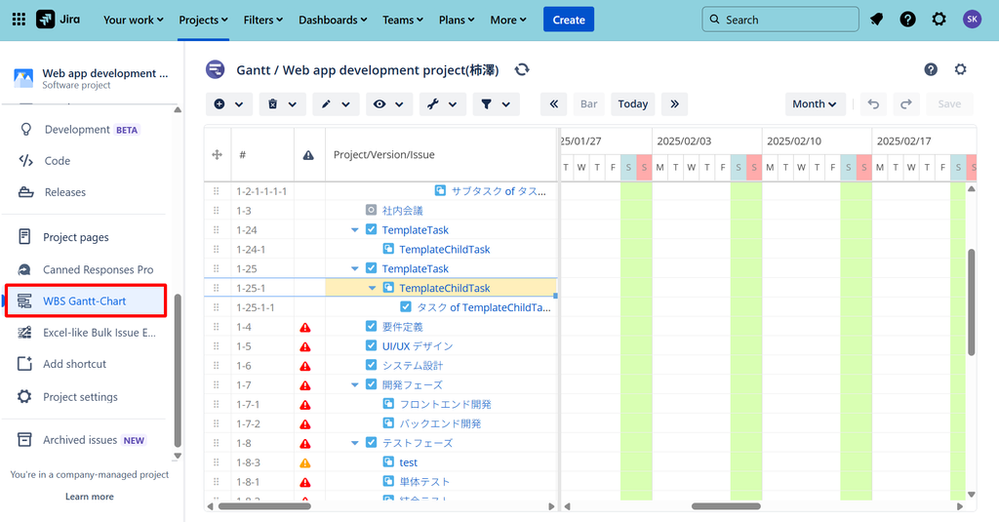Click checkbox icon of 1-24 TemplateTask
The height and width of the screenshot is (522, 999).
371,229
